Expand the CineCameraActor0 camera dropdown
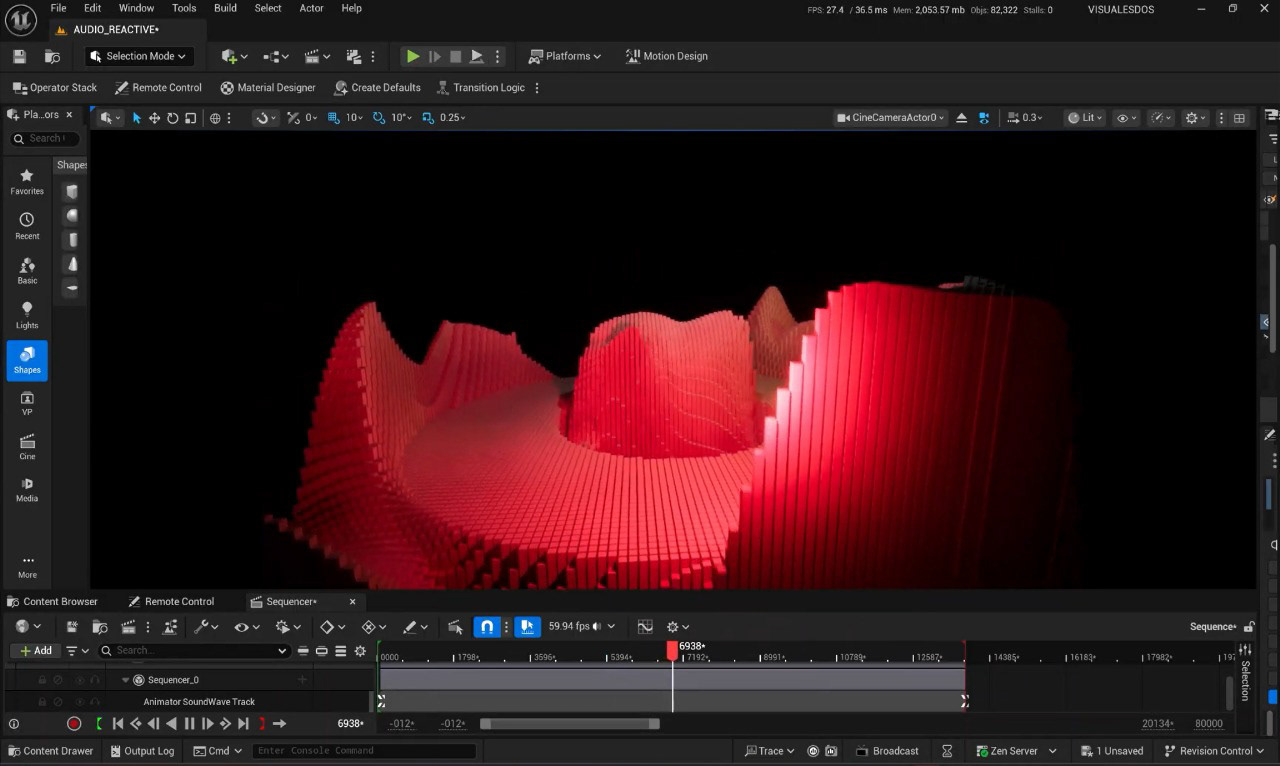Viewport: 1280px width, 766px height. (891, 118)
